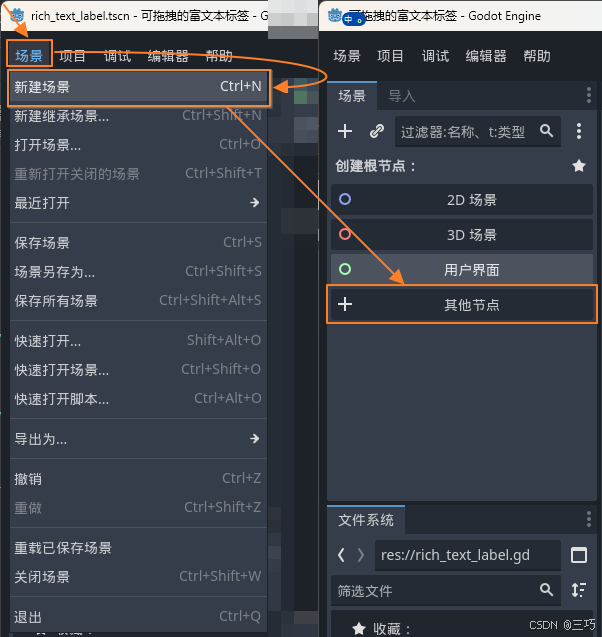602x637 pixels.
Task: Choose 保存场景 in the menu
Action: tap(139, 243)
